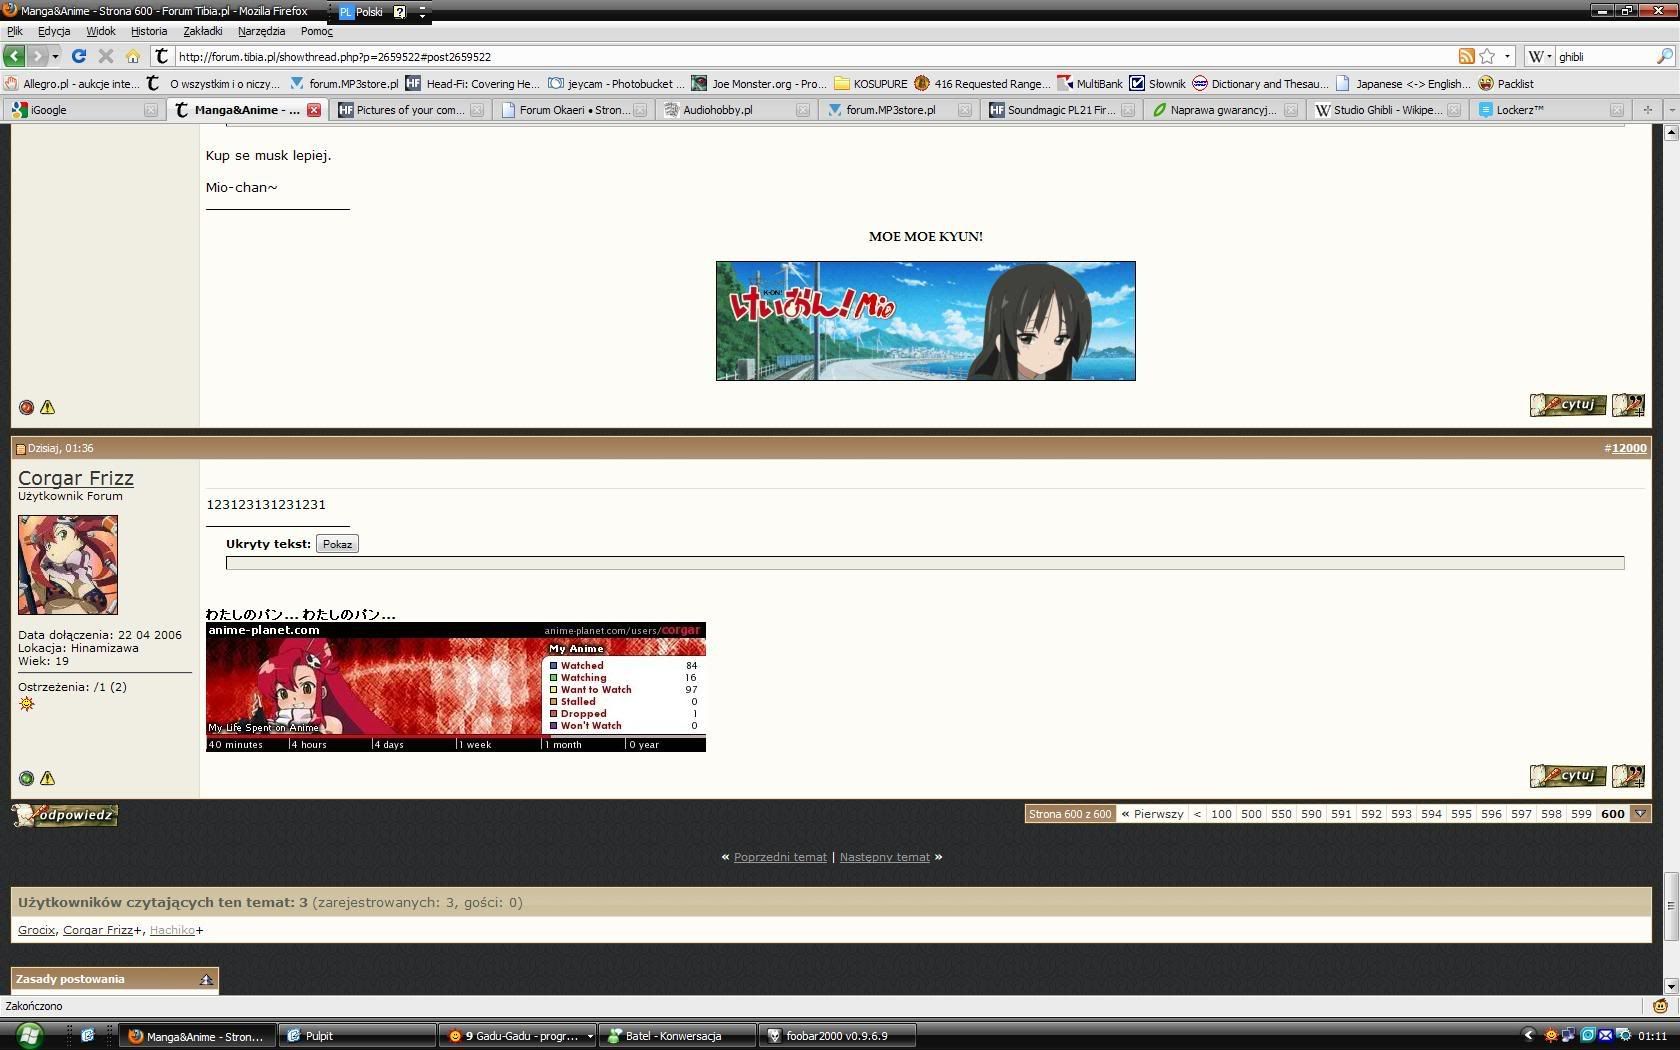Open the KOSUPURE bookmark folder

pos(870,84)
